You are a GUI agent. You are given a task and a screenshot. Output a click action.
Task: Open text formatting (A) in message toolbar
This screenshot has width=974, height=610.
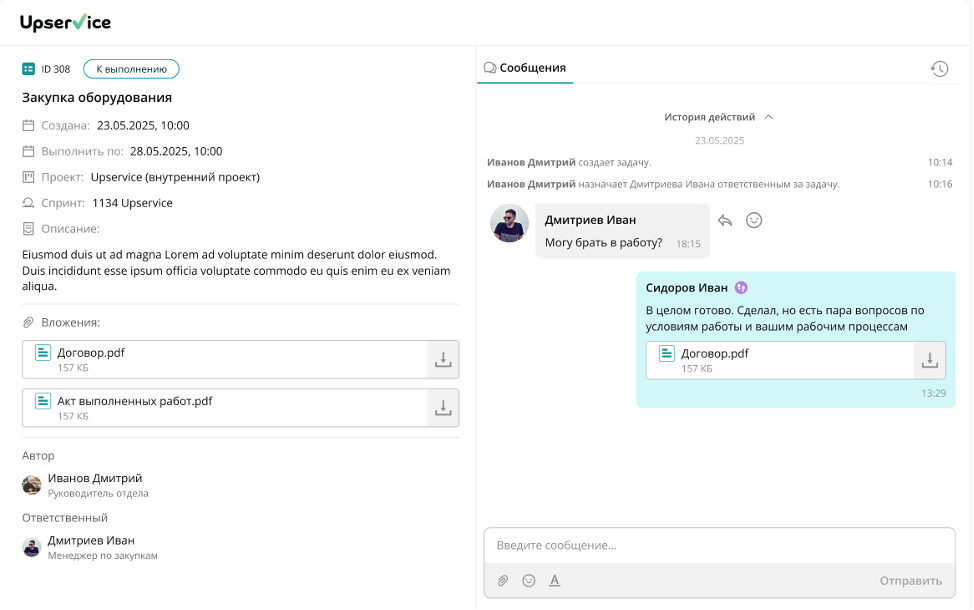click(555, 581)
